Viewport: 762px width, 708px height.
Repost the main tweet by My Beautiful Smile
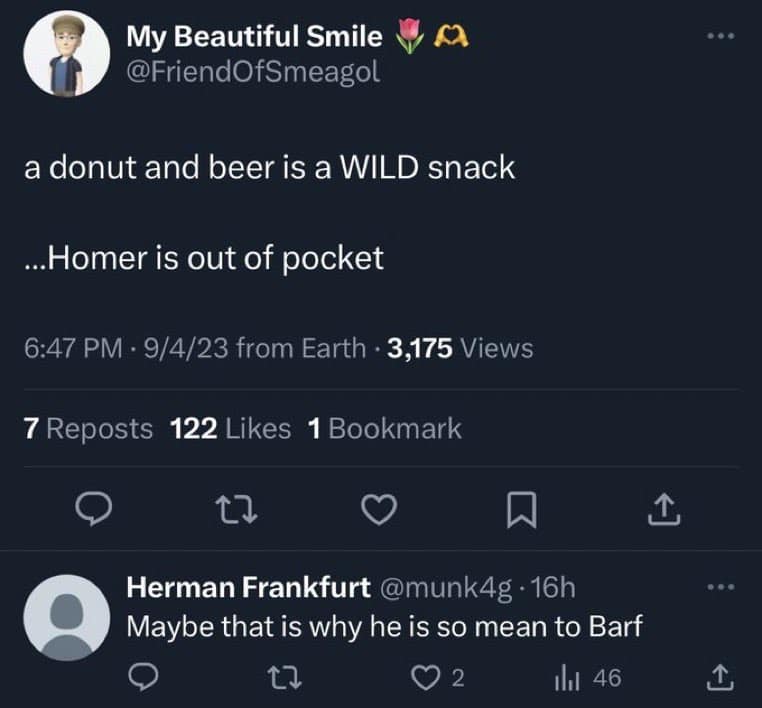coord(237,511)
